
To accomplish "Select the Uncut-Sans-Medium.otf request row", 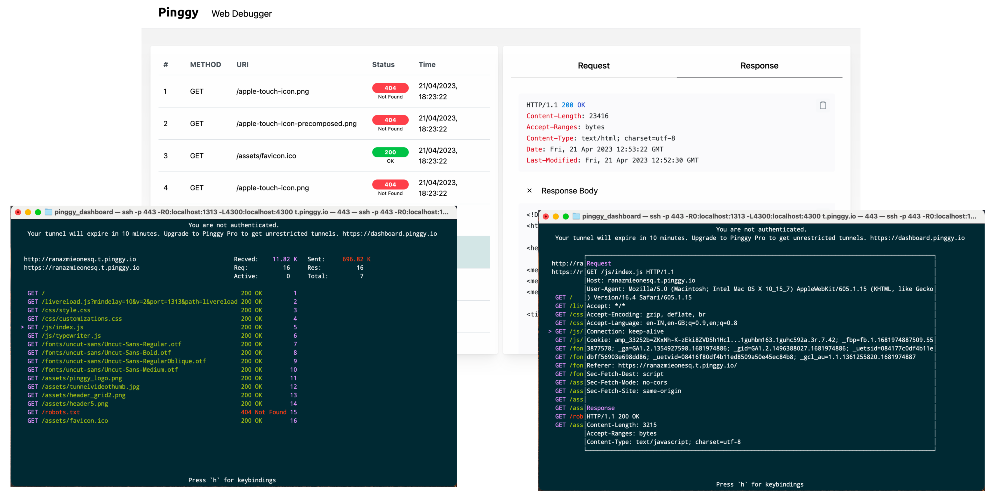I will click(x=163, y=370).
